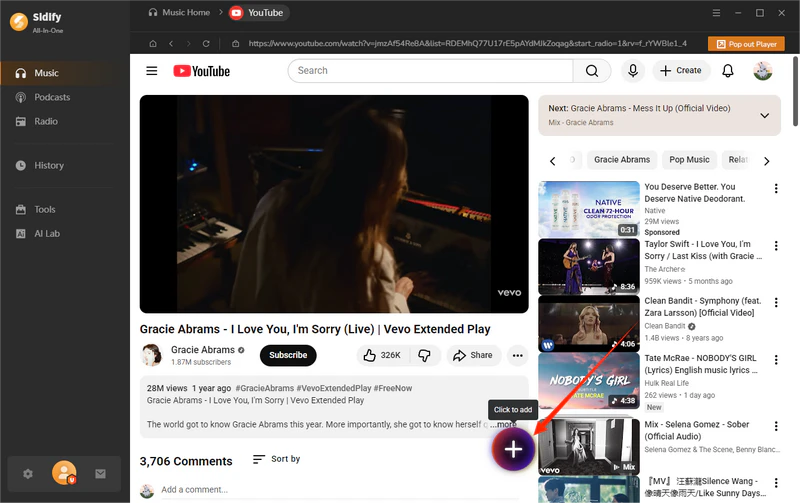800x503 pixels.
Task: Open the mail feedback icon
Action: coord(101,474)
